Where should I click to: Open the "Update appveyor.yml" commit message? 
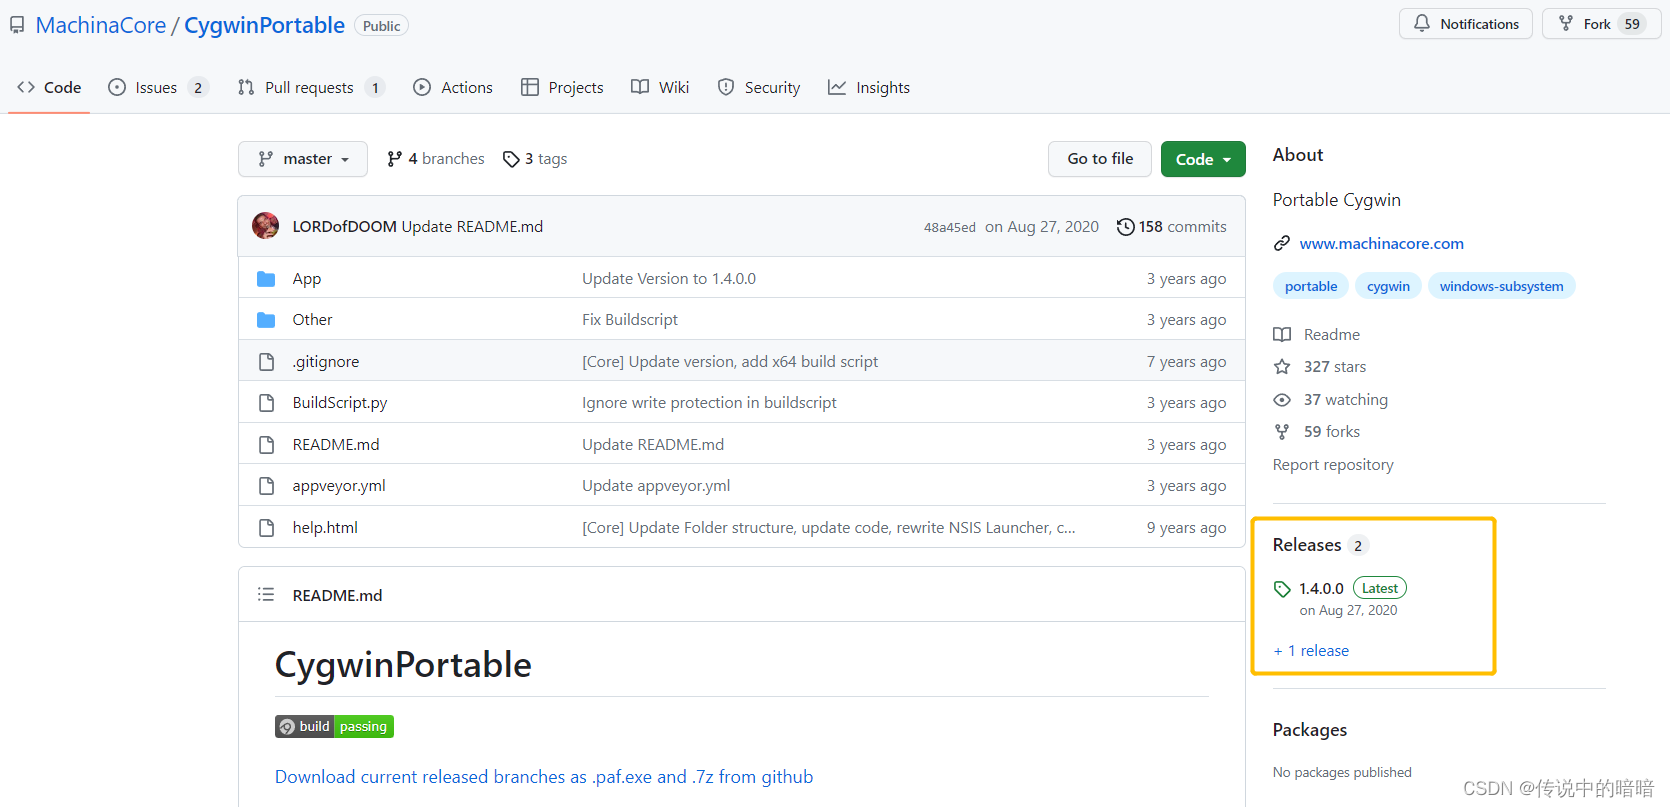click(656, 486)
